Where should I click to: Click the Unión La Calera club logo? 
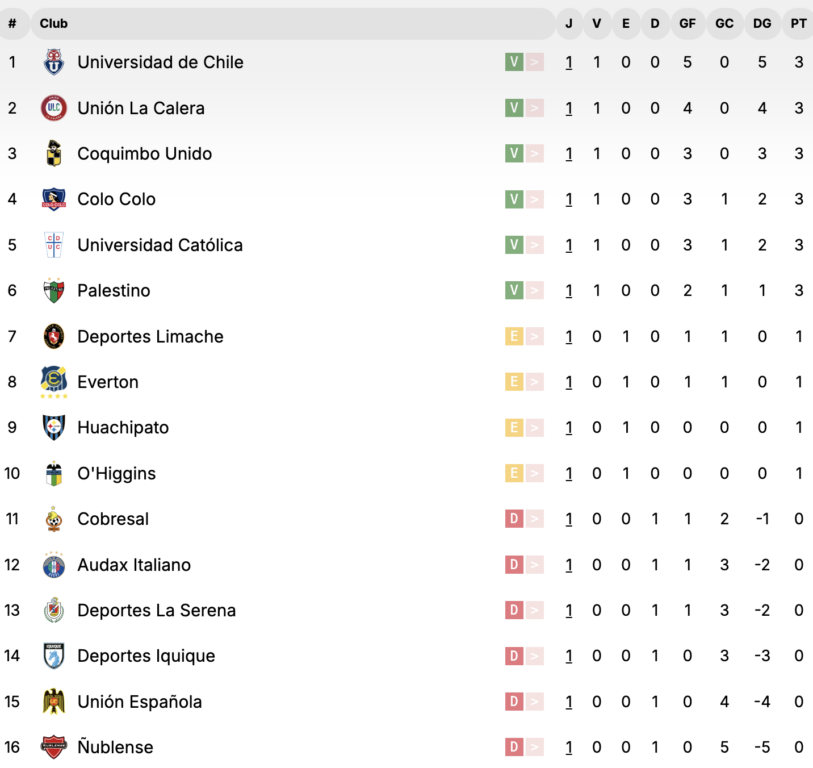click(53, 108)
